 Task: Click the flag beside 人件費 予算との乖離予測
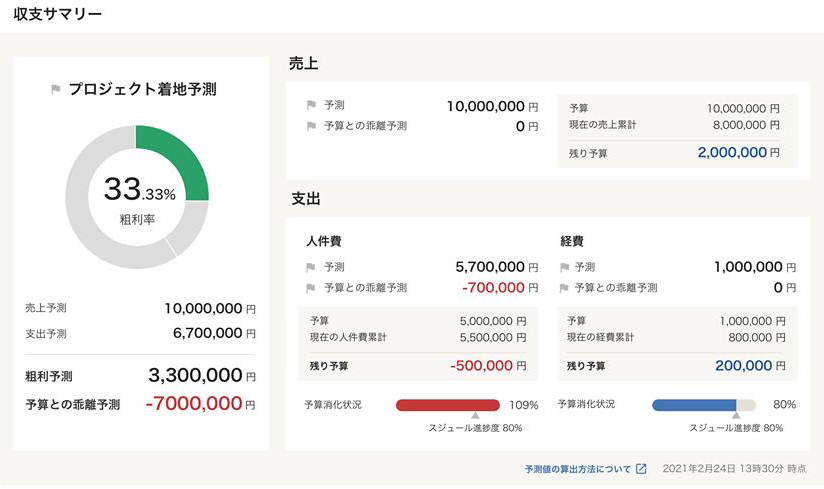311,288
